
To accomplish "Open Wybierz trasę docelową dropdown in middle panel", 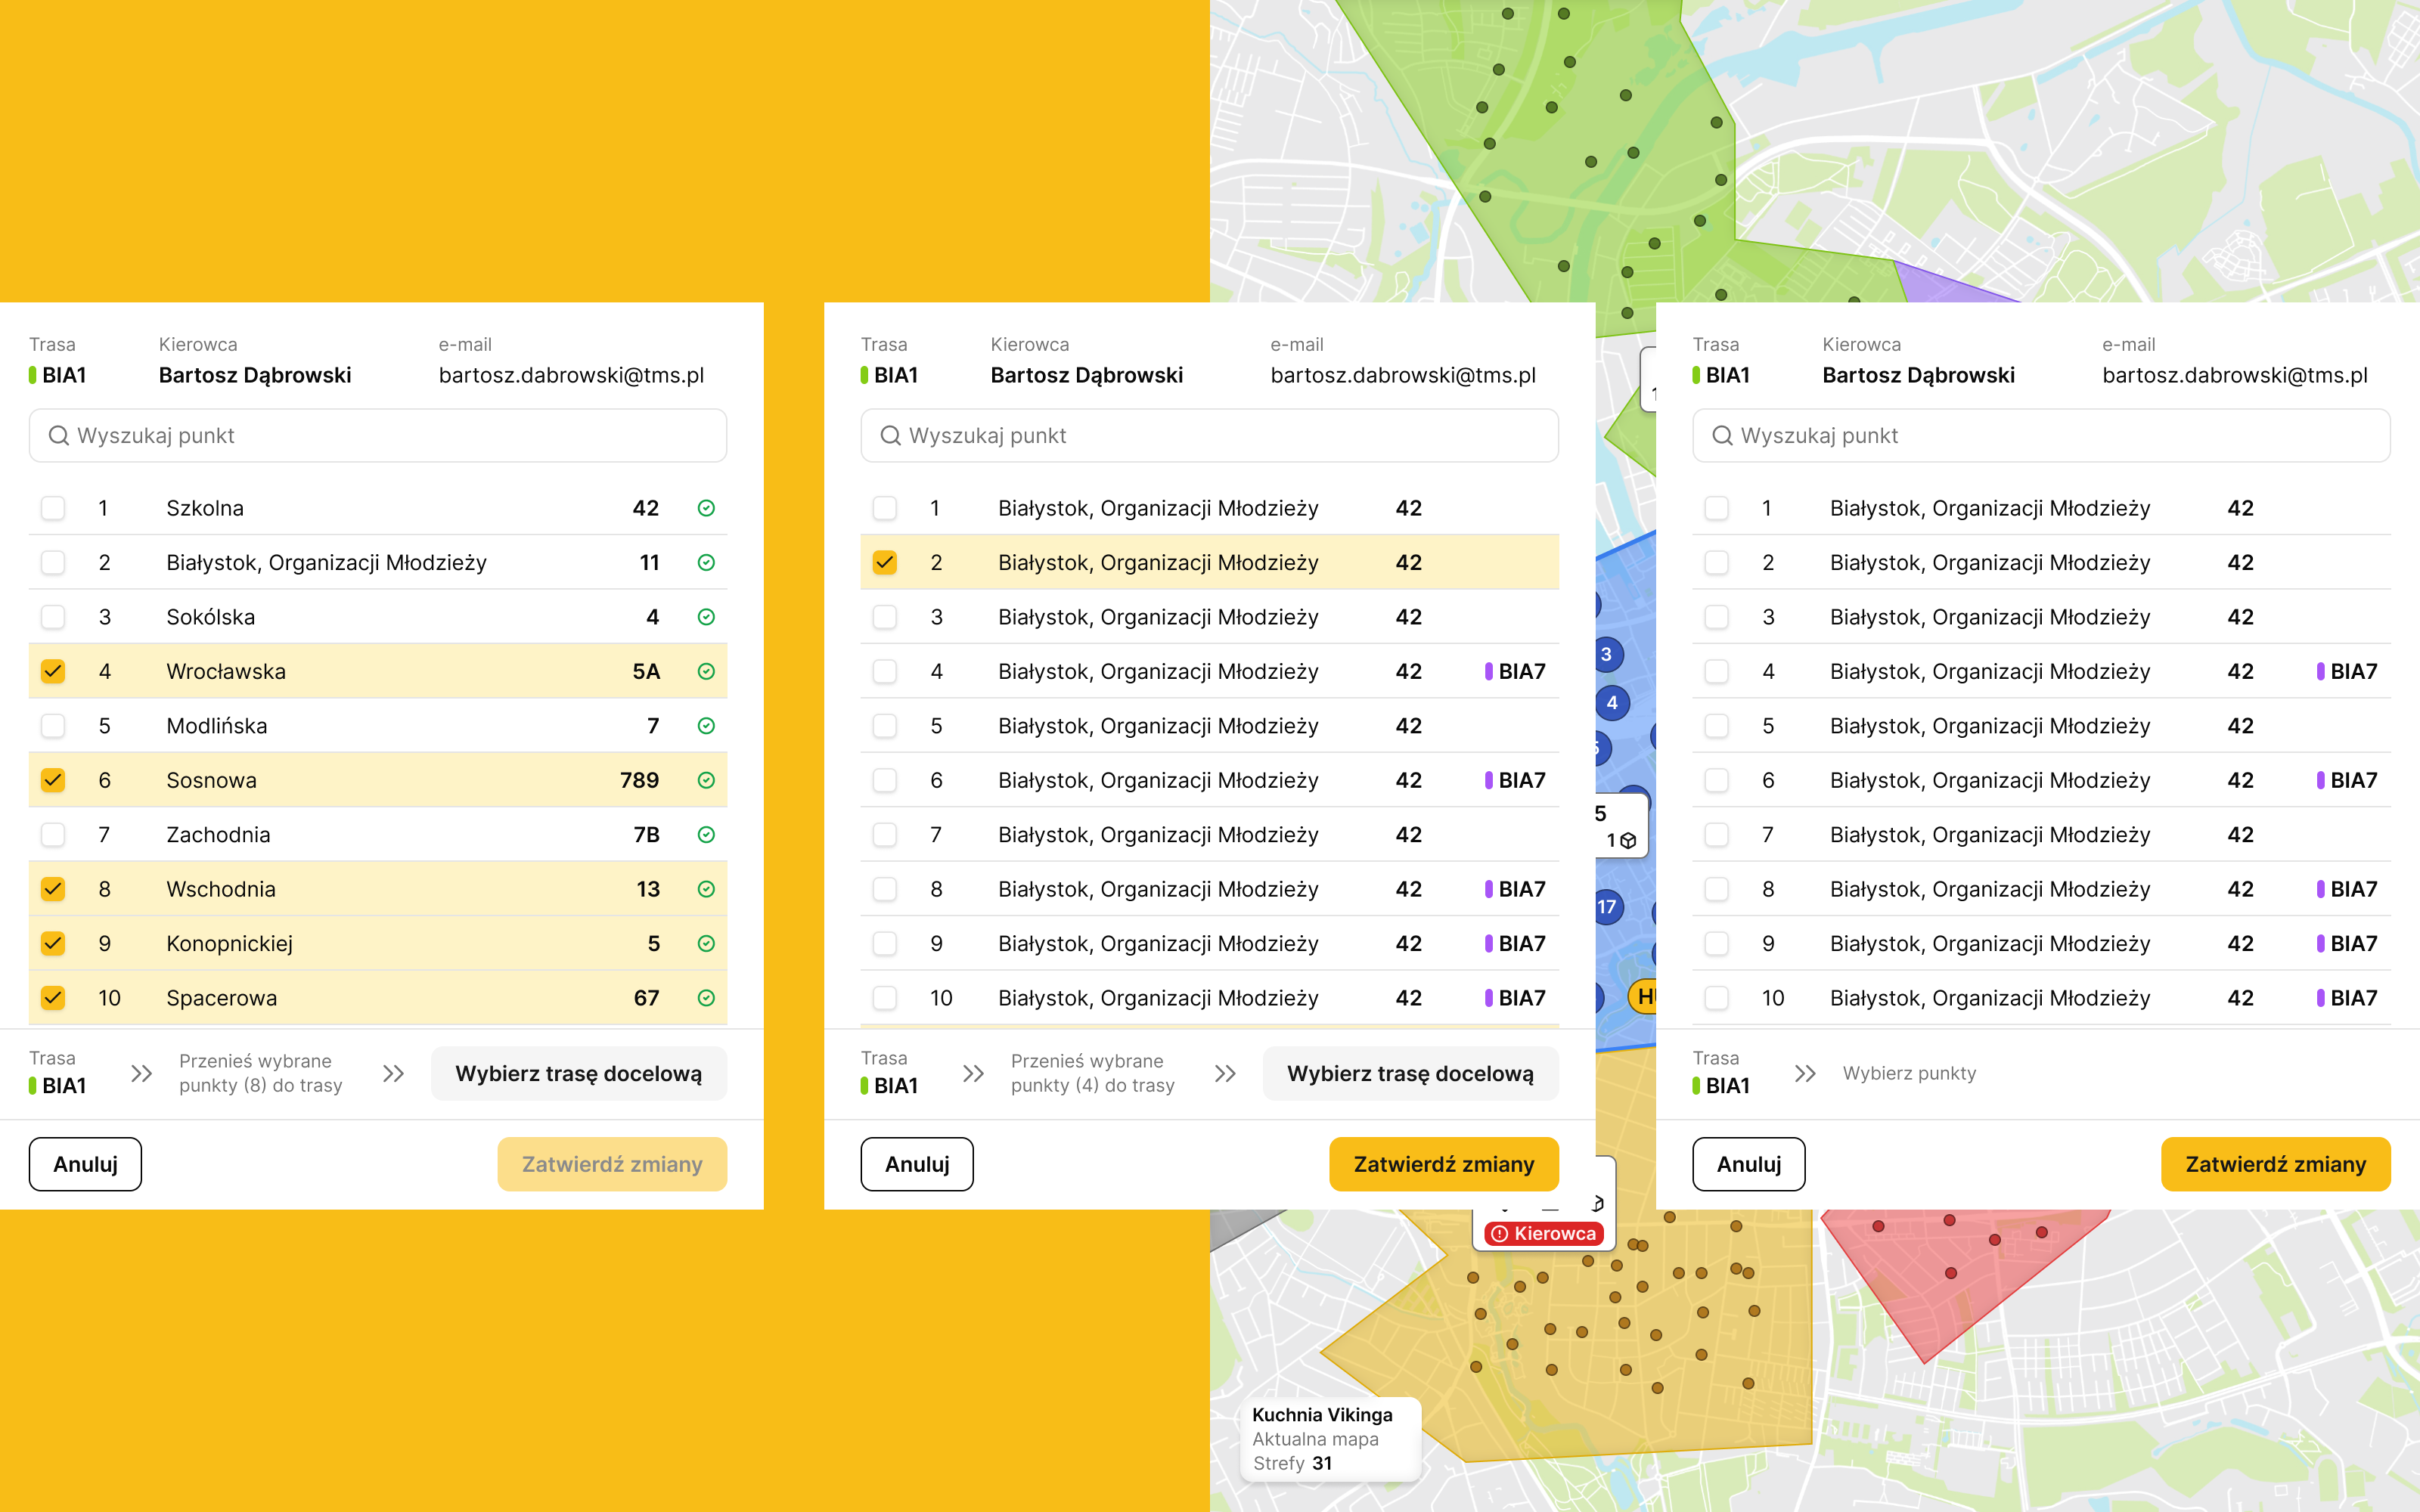I will coord(1411,1074).
